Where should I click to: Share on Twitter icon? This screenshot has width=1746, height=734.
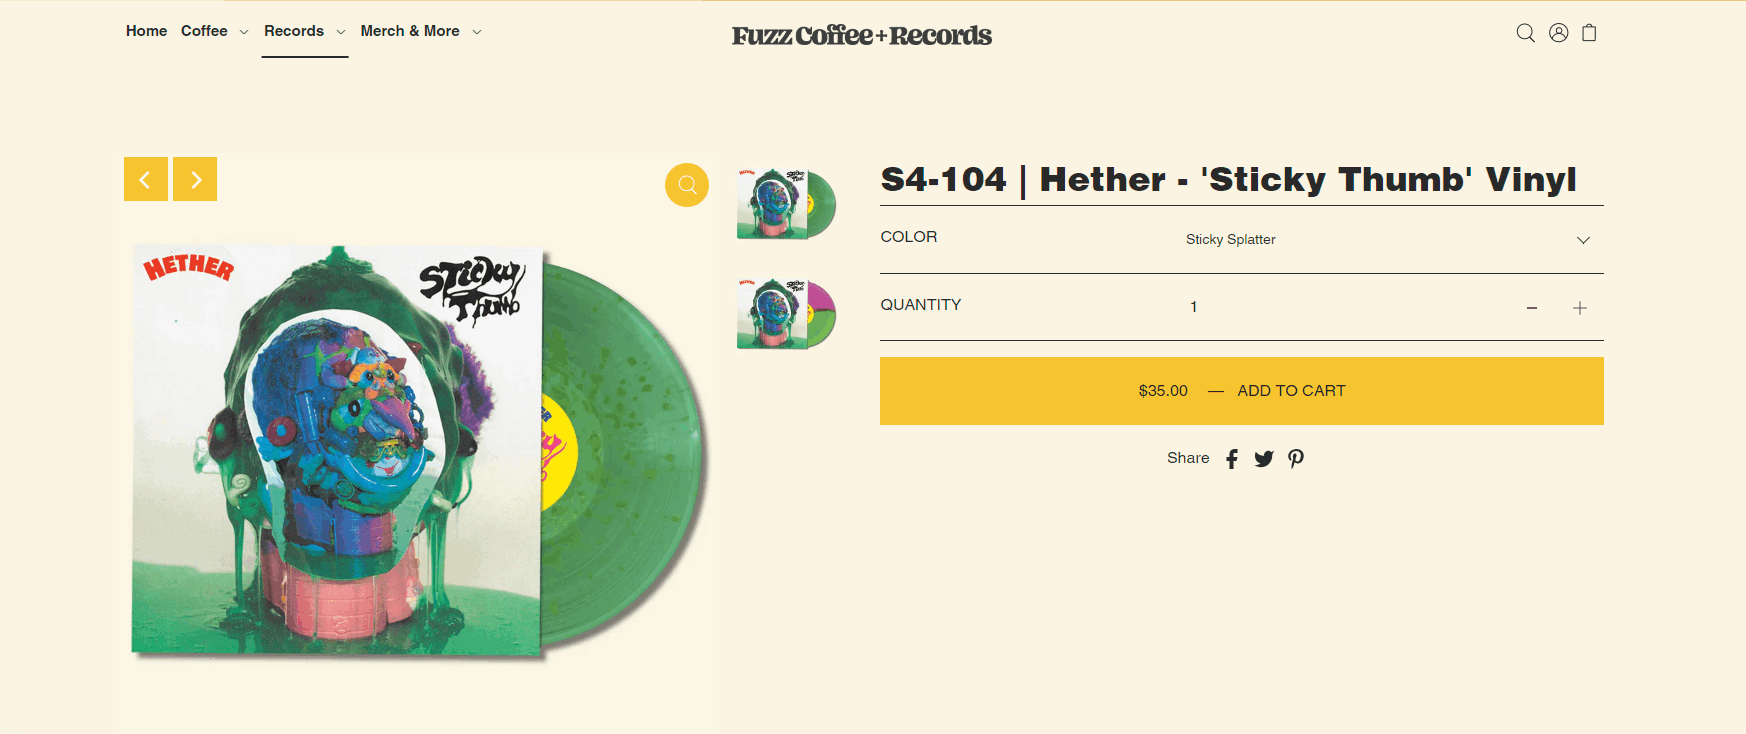(1264, 458)
